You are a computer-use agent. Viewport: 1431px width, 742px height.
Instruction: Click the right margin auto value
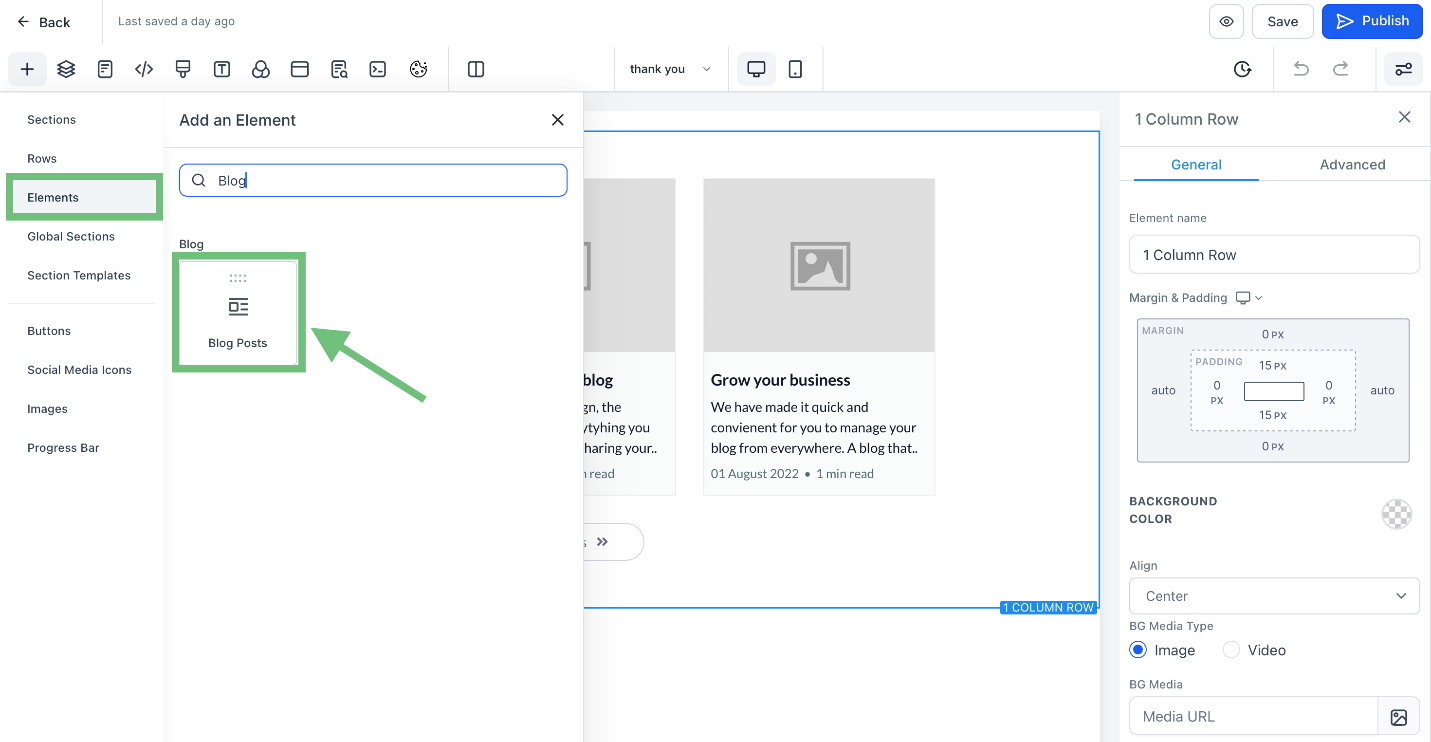[x=1382, y=391]
